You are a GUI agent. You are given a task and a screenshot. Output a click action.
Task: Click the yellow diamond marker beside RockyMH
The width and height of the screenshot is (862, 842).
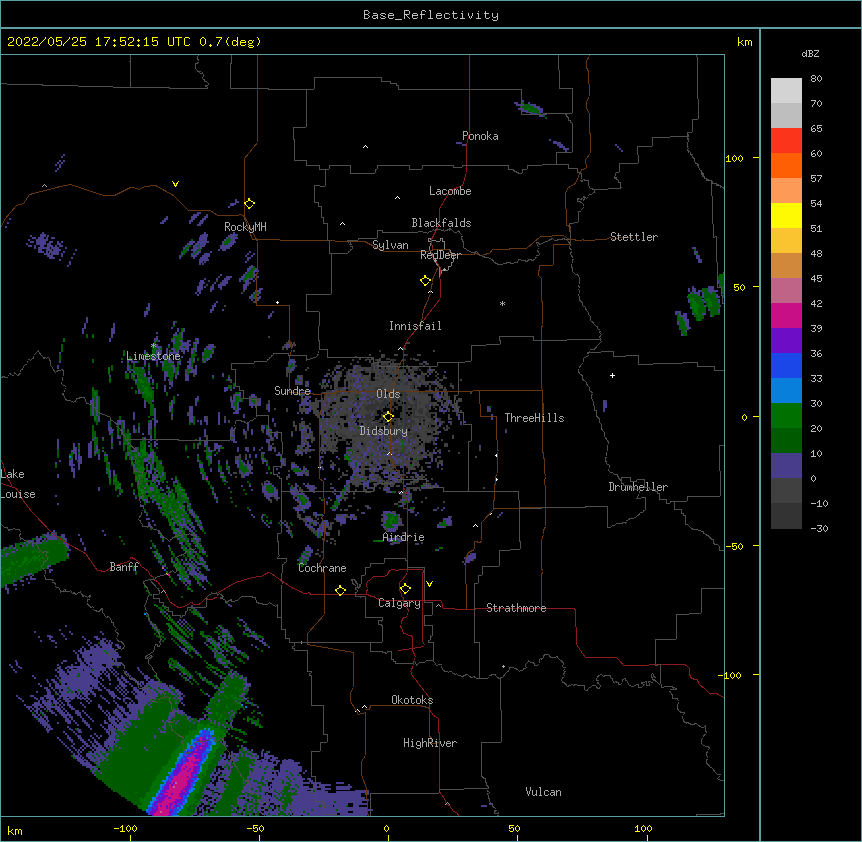(x=249, y=204)
